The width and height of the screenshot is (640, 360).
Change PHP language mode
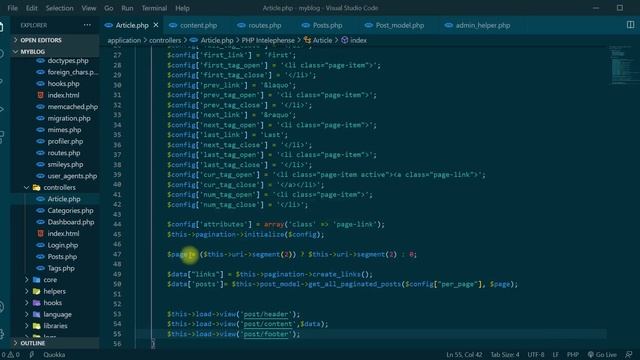[573, 354]
